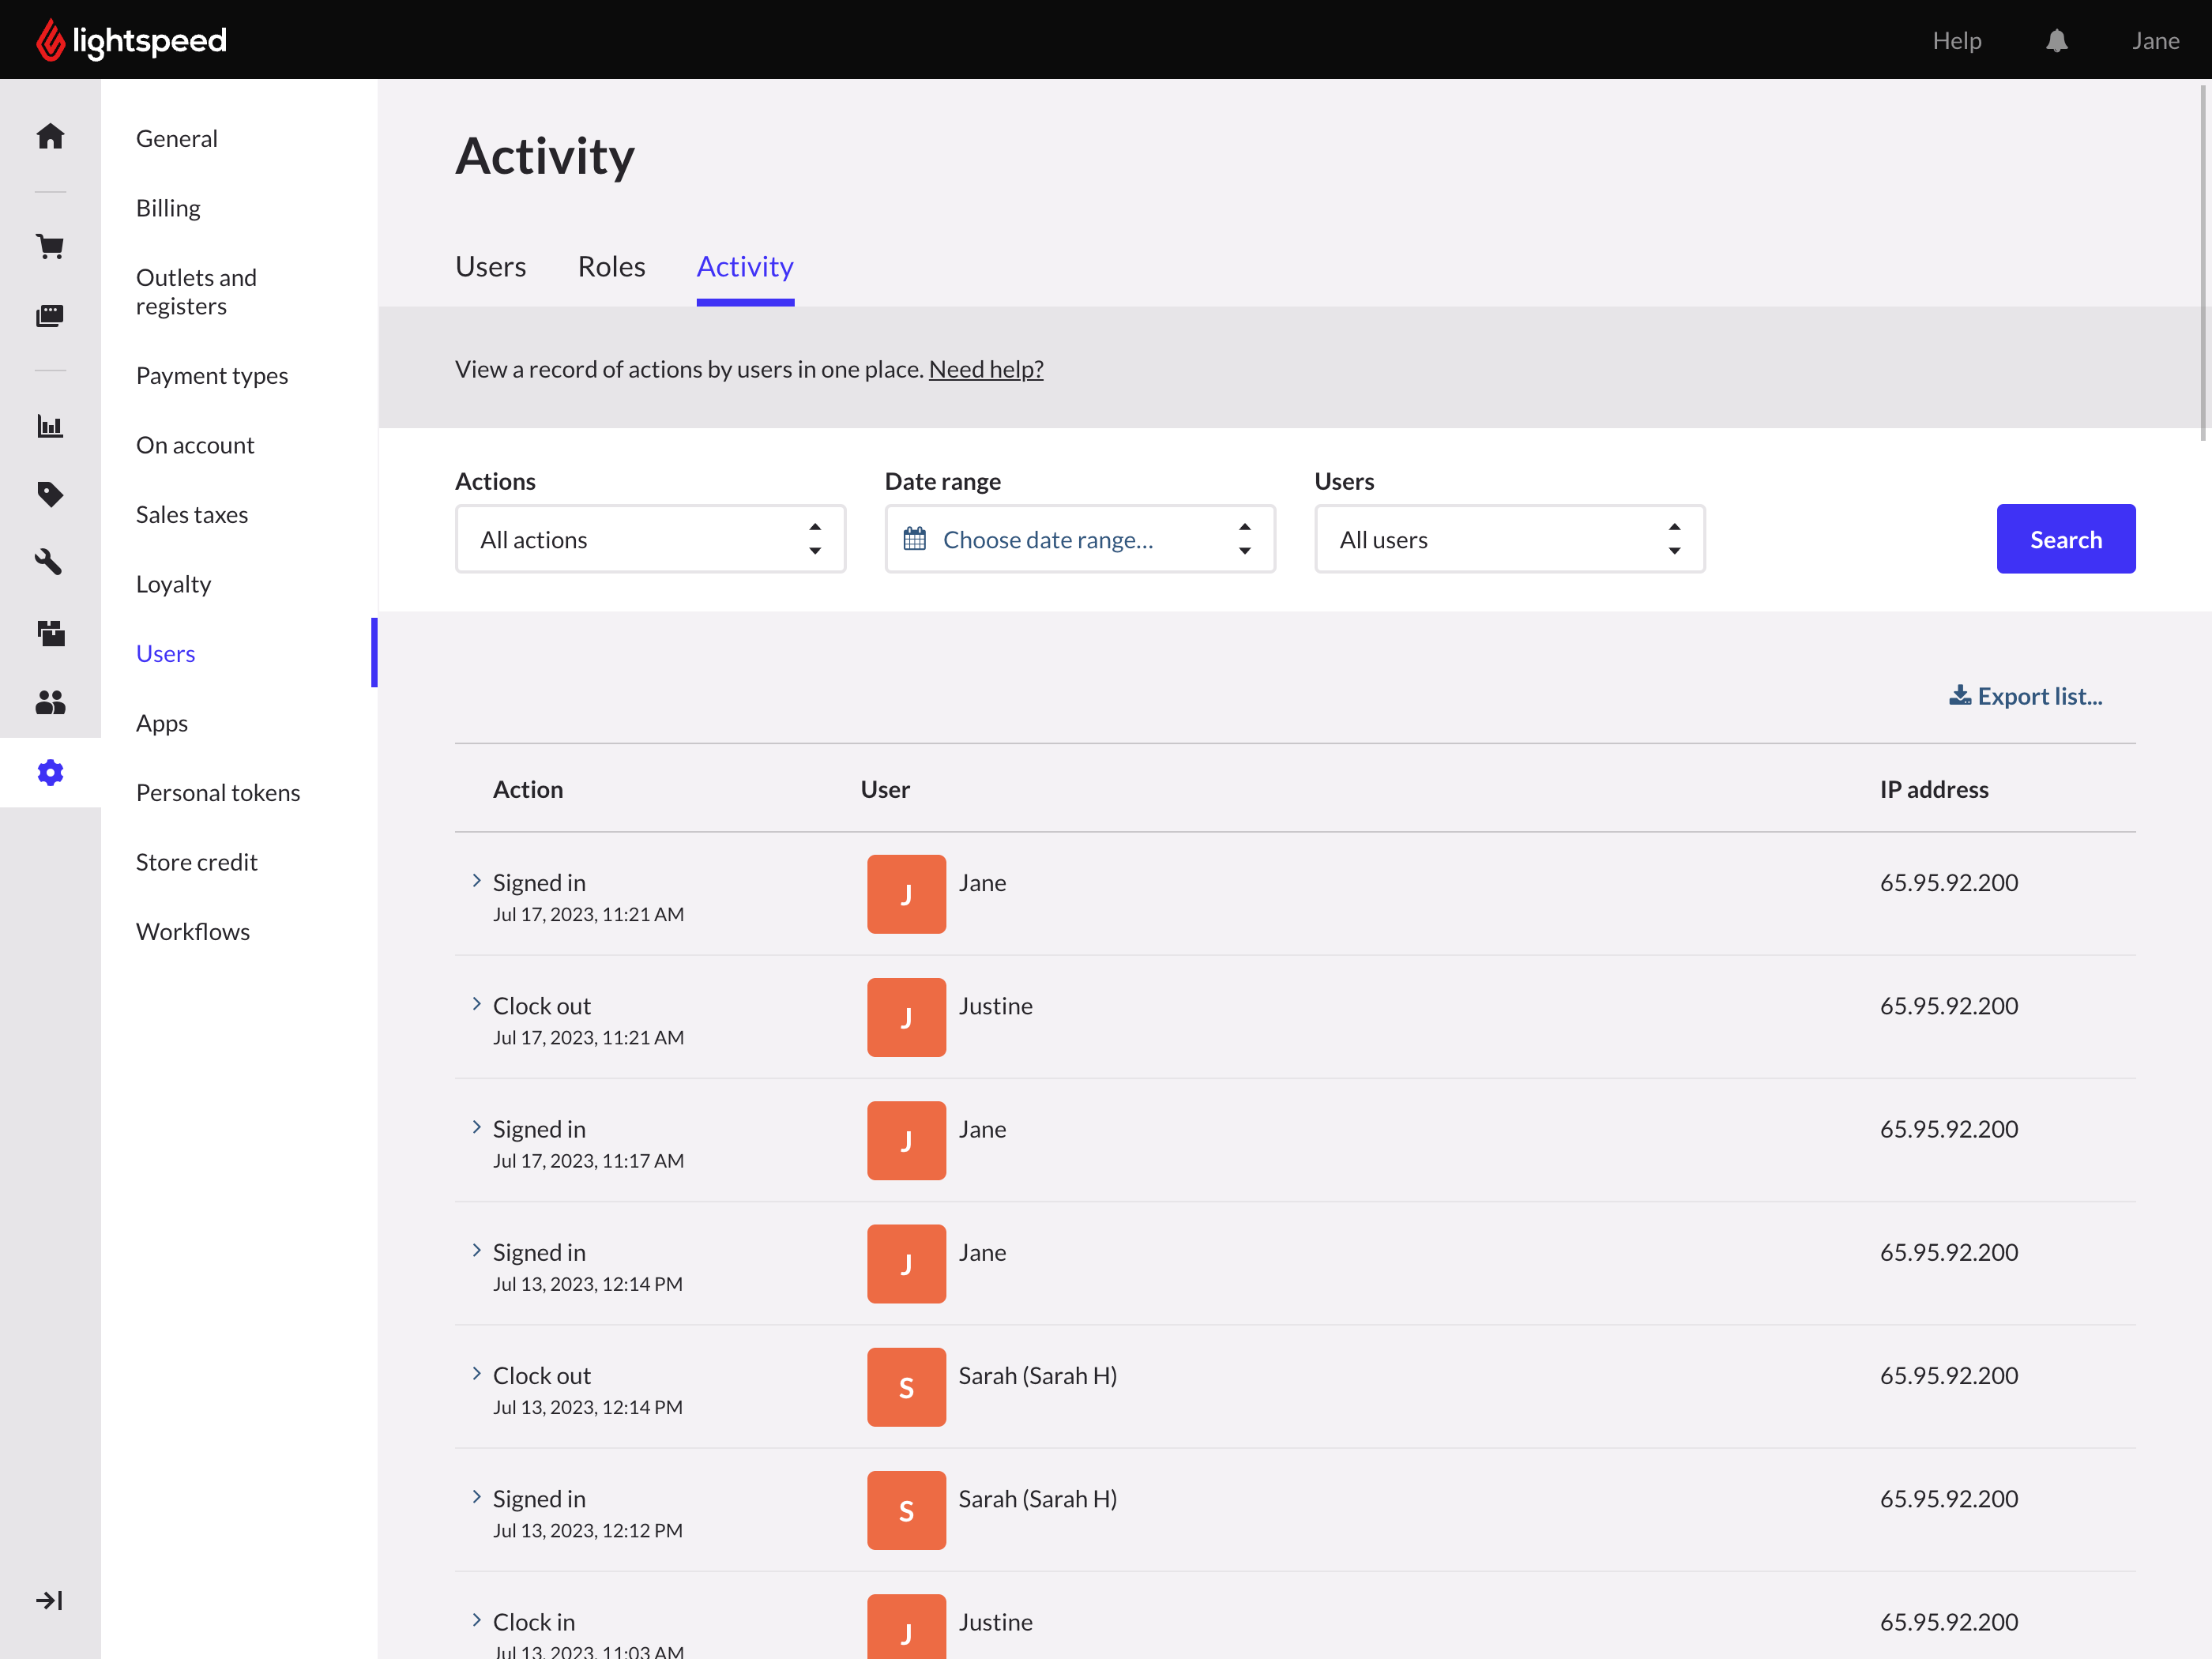Open the notifications bell icon

[x=2057, y=40]
